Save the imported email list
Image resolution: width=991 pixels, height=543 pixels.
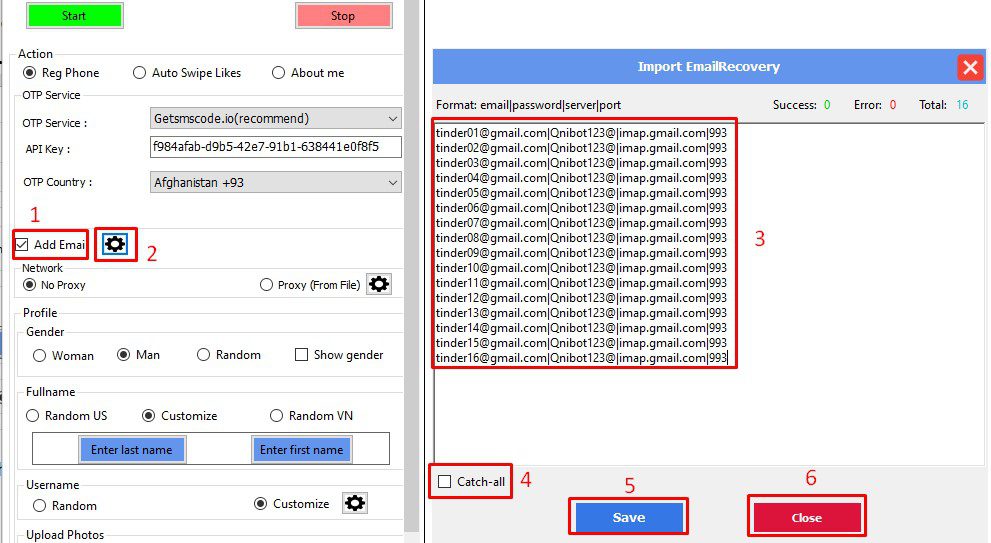[x=628, y=517]
